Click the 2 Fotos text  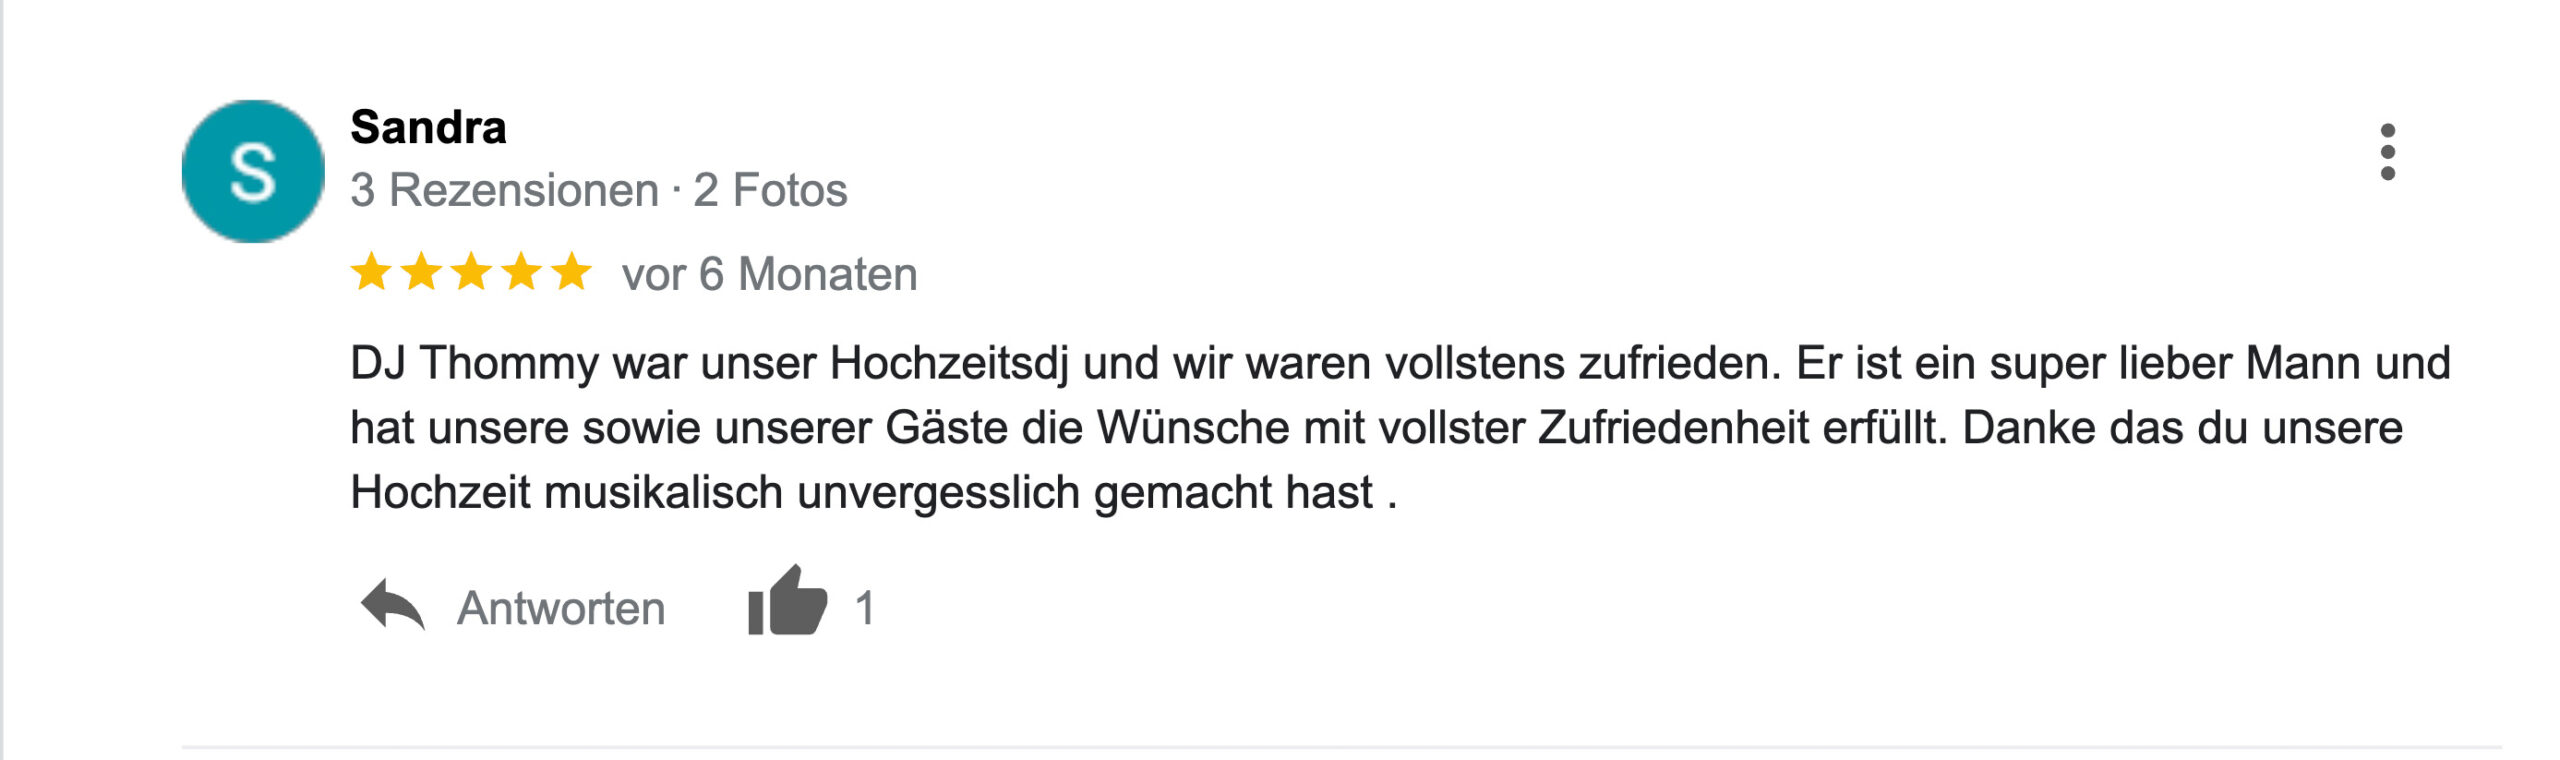(x=770, y=190)
